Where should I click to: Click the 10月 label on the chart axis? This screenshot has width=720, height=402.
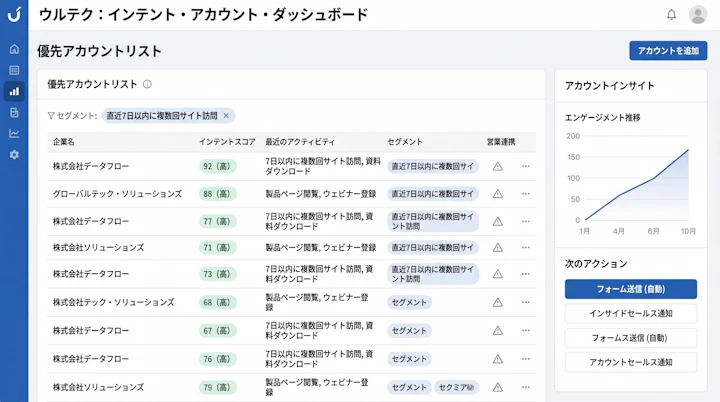tap(688, 231)
